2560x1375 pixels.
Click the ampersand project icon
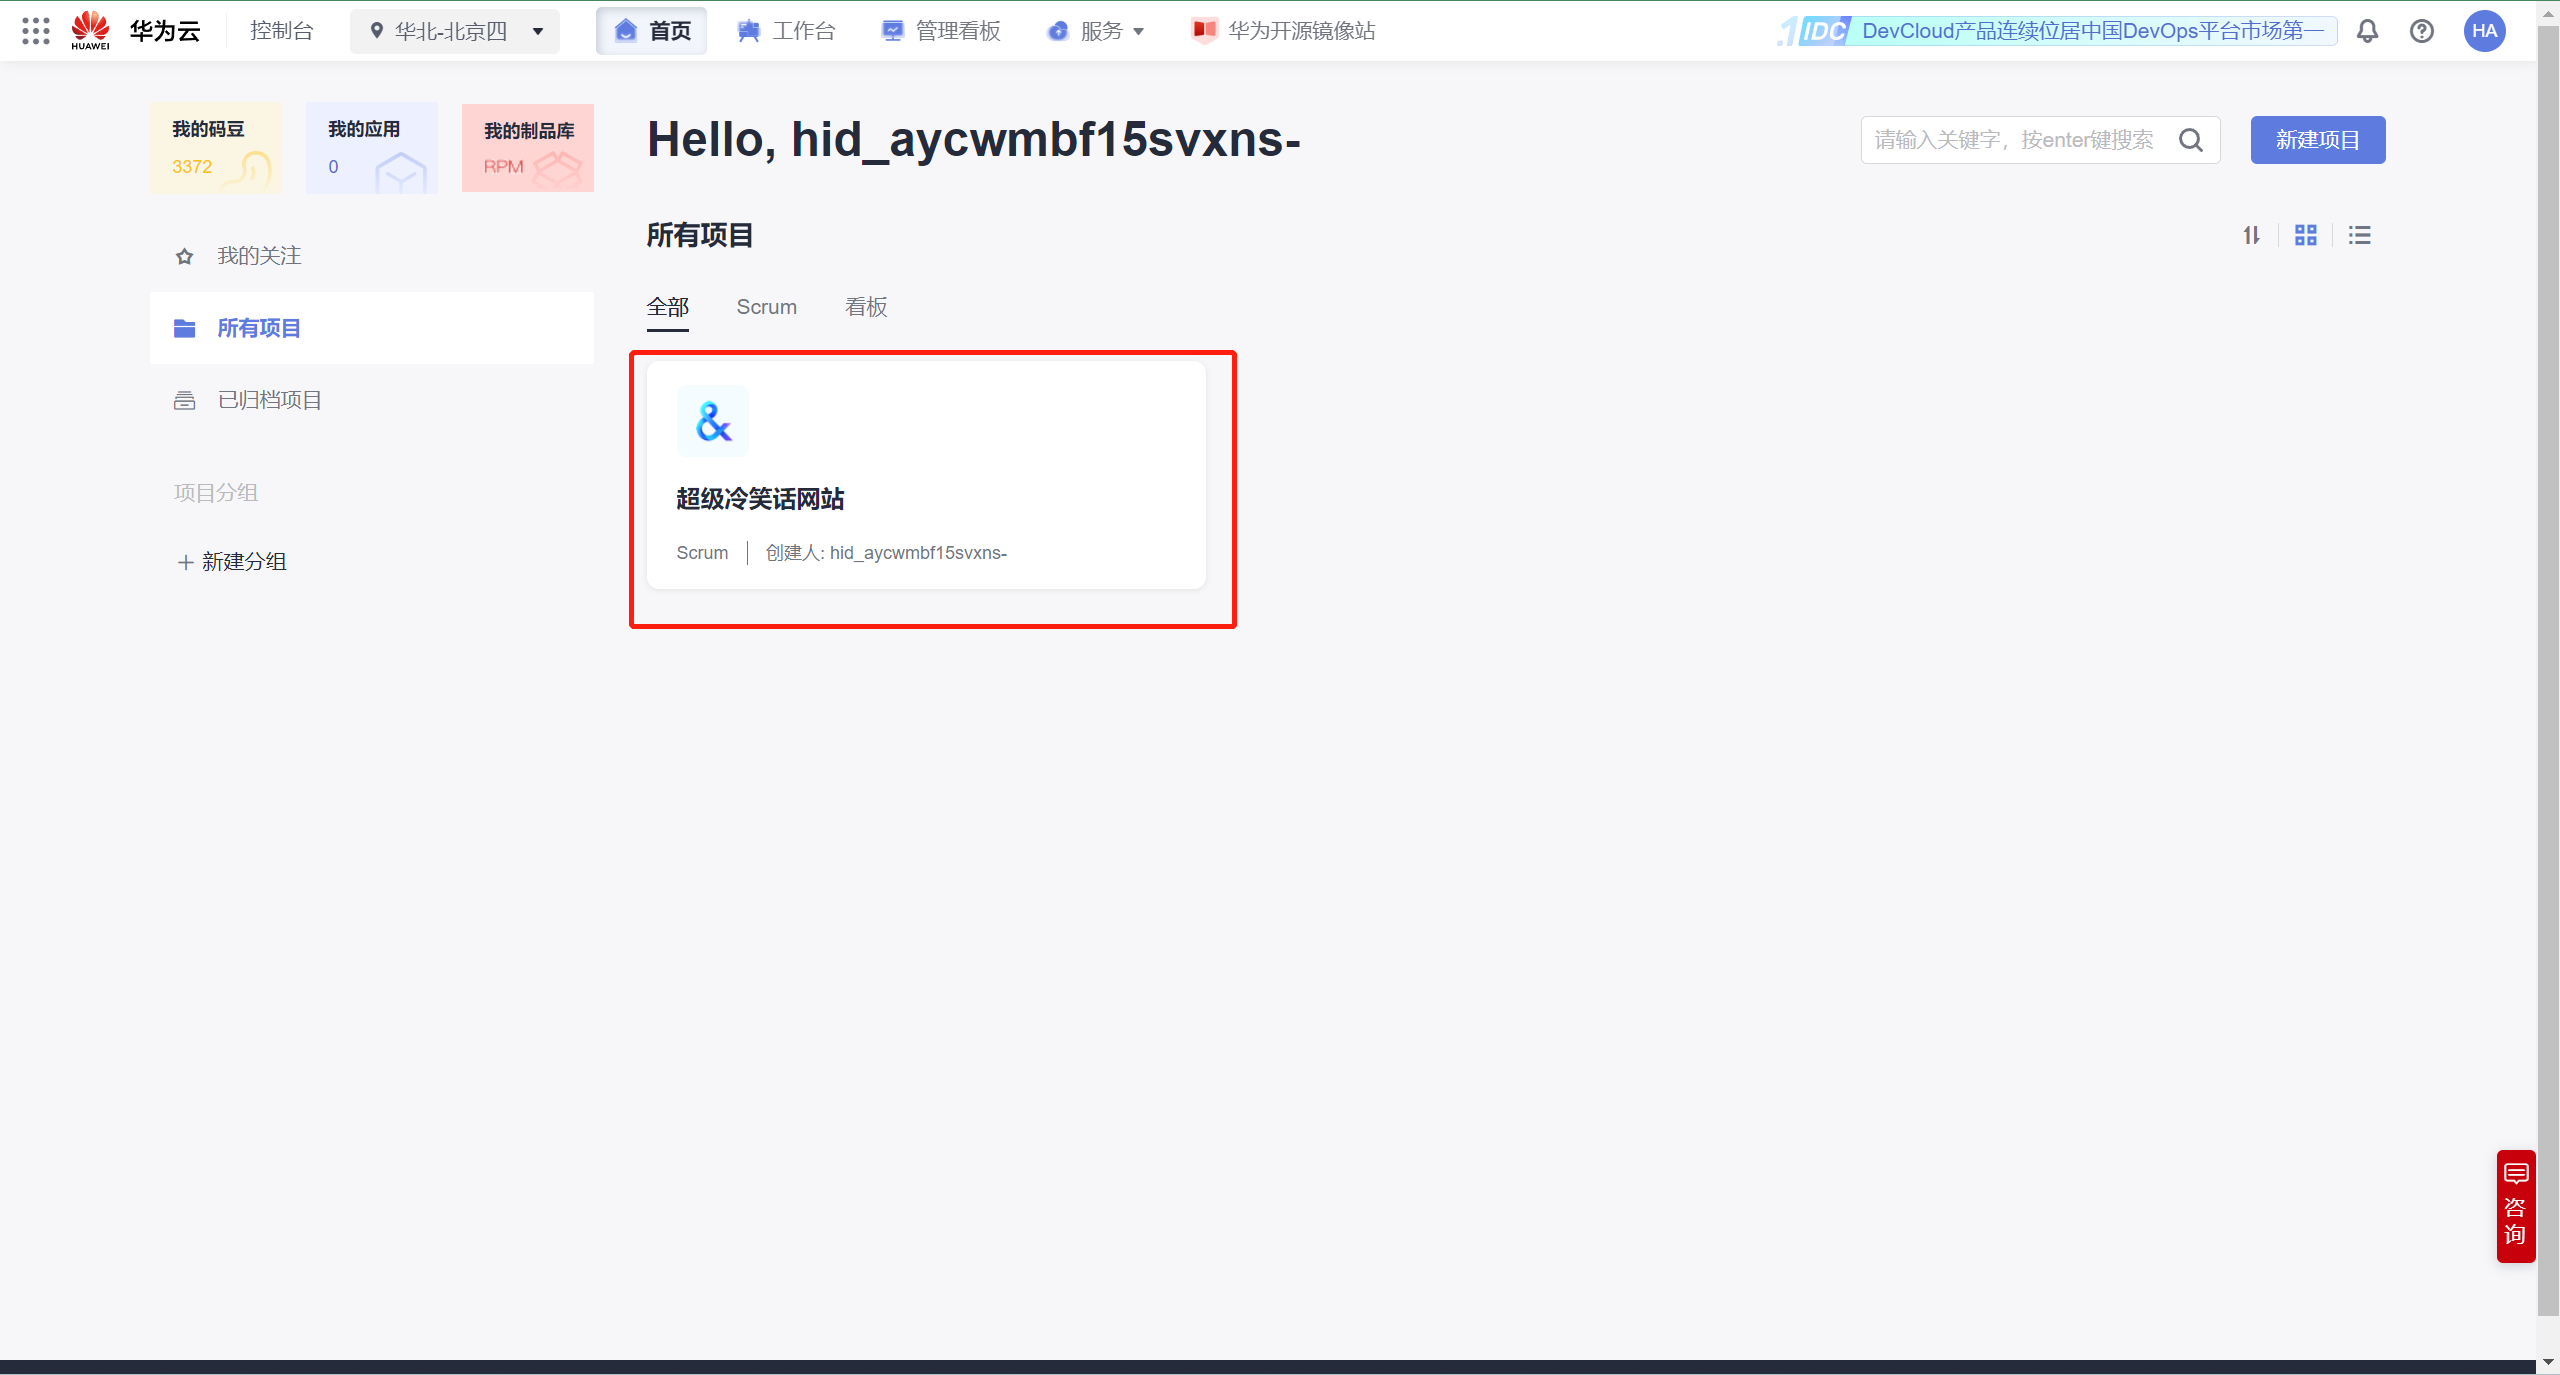[x=713, y=421]
